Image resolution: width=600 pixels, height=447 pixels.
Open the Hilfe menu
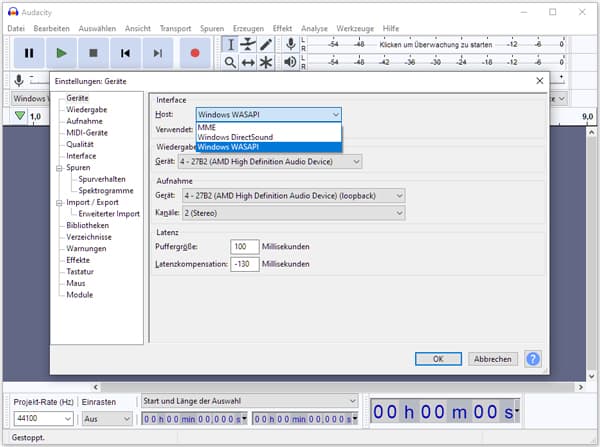point(391,29)
